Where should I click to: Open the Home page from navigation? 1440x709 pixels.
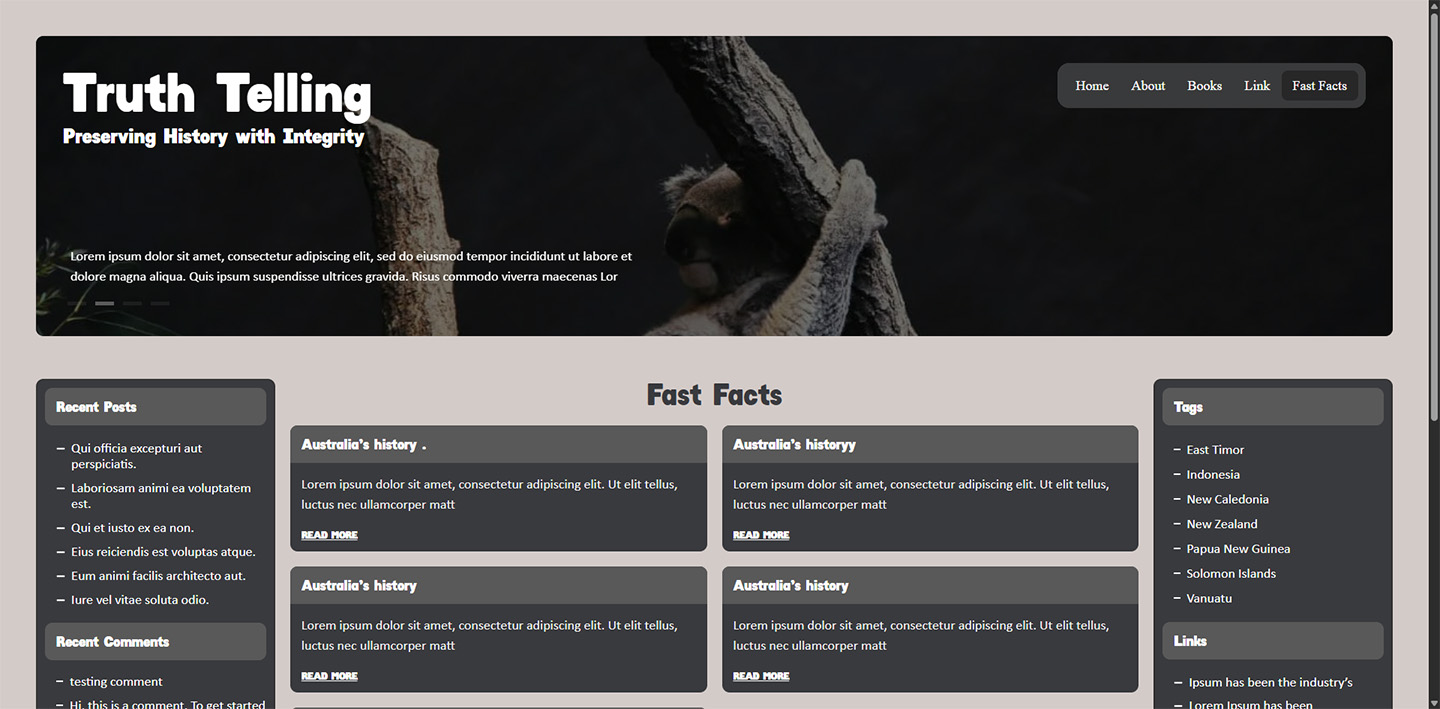click(x=1092, y=86)
